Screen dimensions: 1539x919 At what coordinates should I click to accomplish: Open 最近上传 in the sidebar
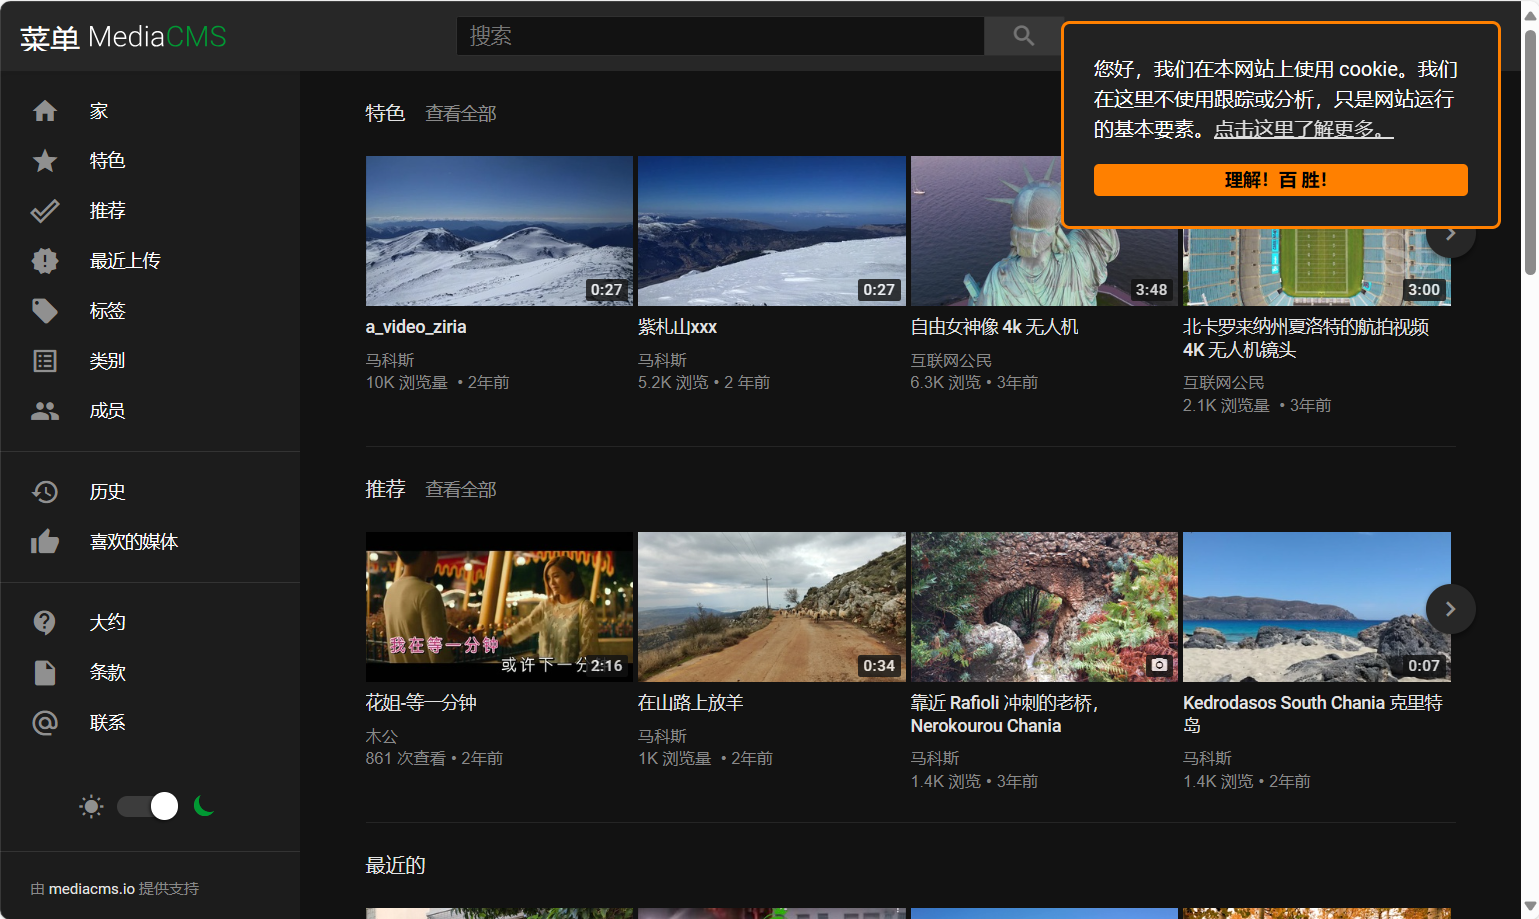coord(125,261)
